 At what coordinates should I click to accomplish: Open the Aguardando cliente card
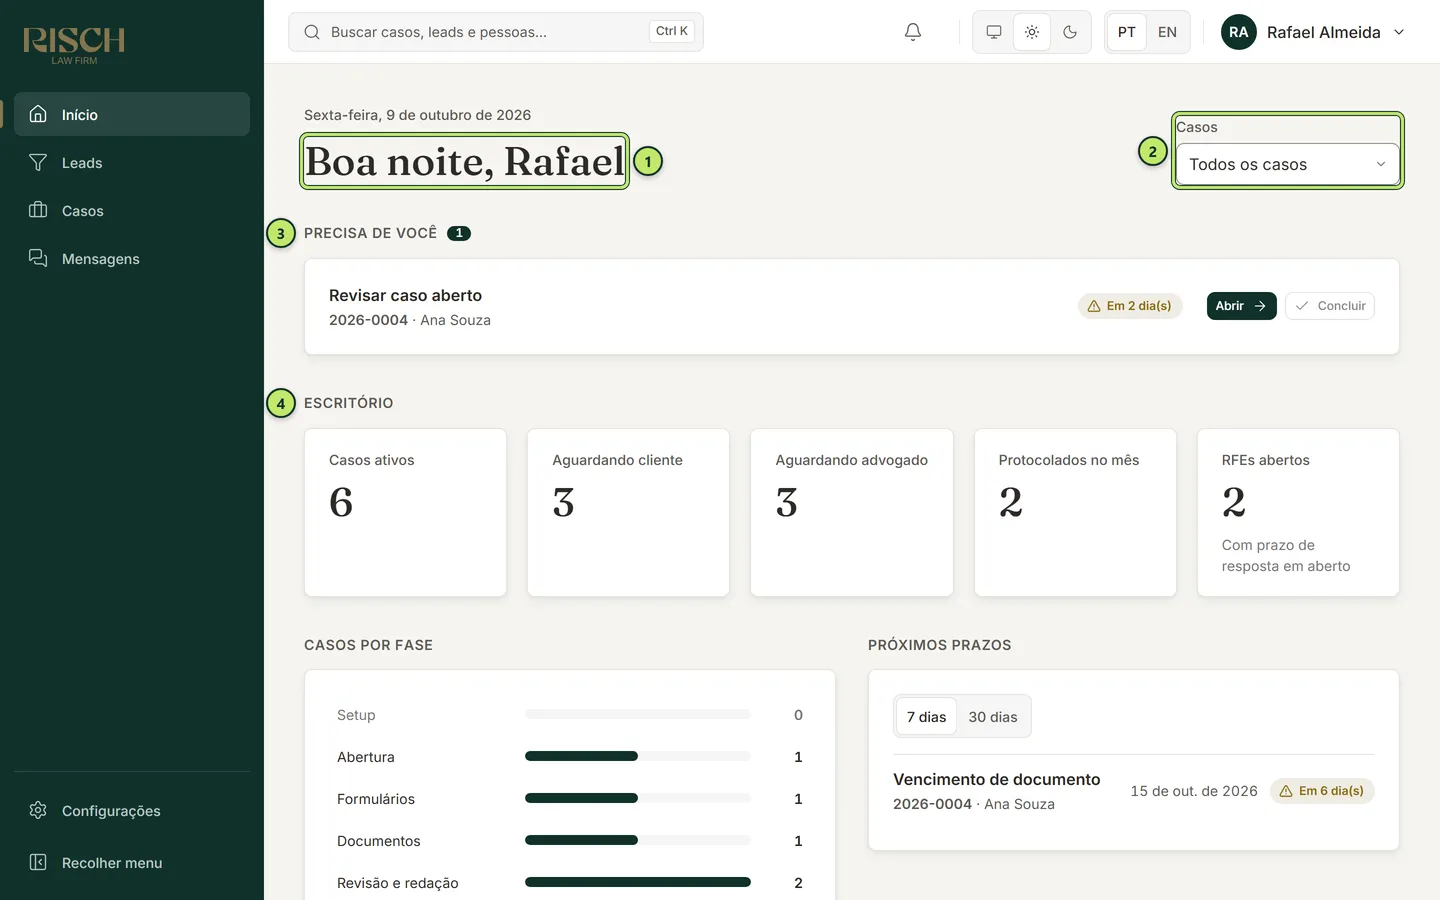point(628,513)
